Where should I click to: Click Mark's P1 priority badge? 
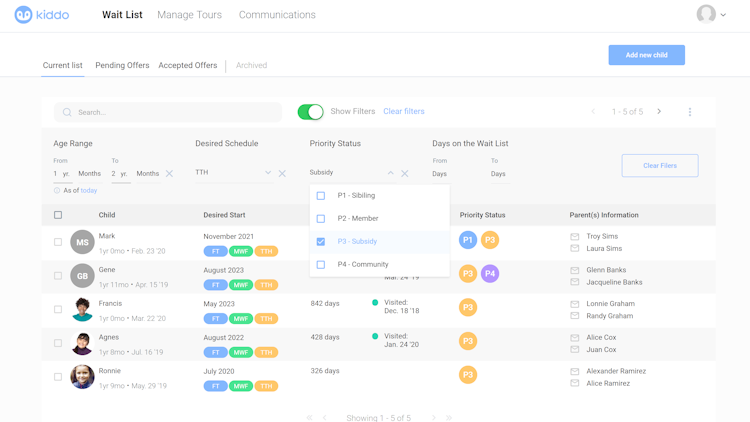coord(468,240)
